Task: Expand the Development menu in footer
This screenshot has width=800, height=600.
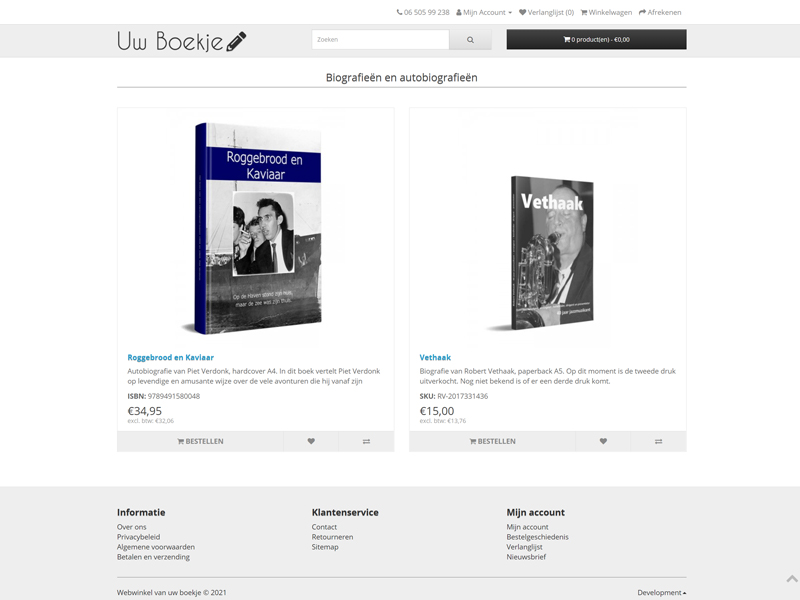Action: [x=661, y=592]
